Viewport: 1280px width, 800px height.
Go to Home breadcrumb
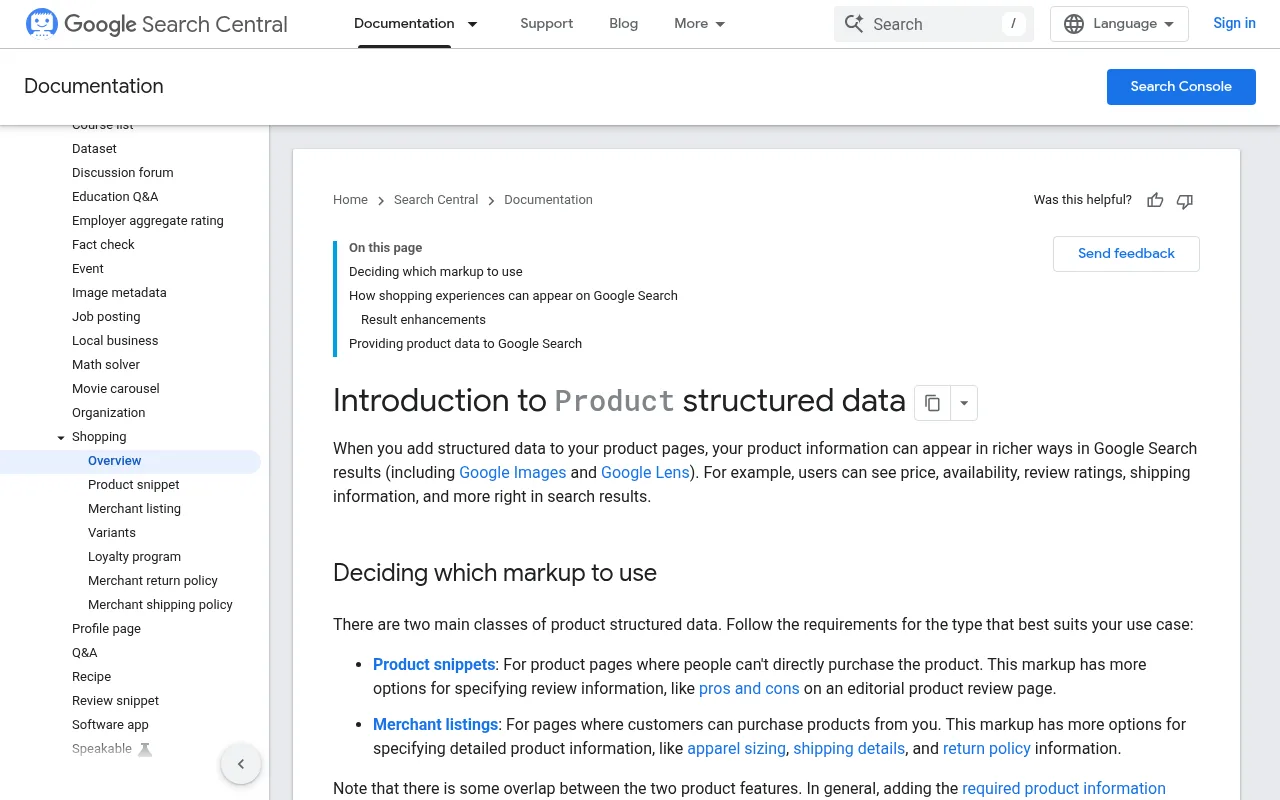point(350,200)
